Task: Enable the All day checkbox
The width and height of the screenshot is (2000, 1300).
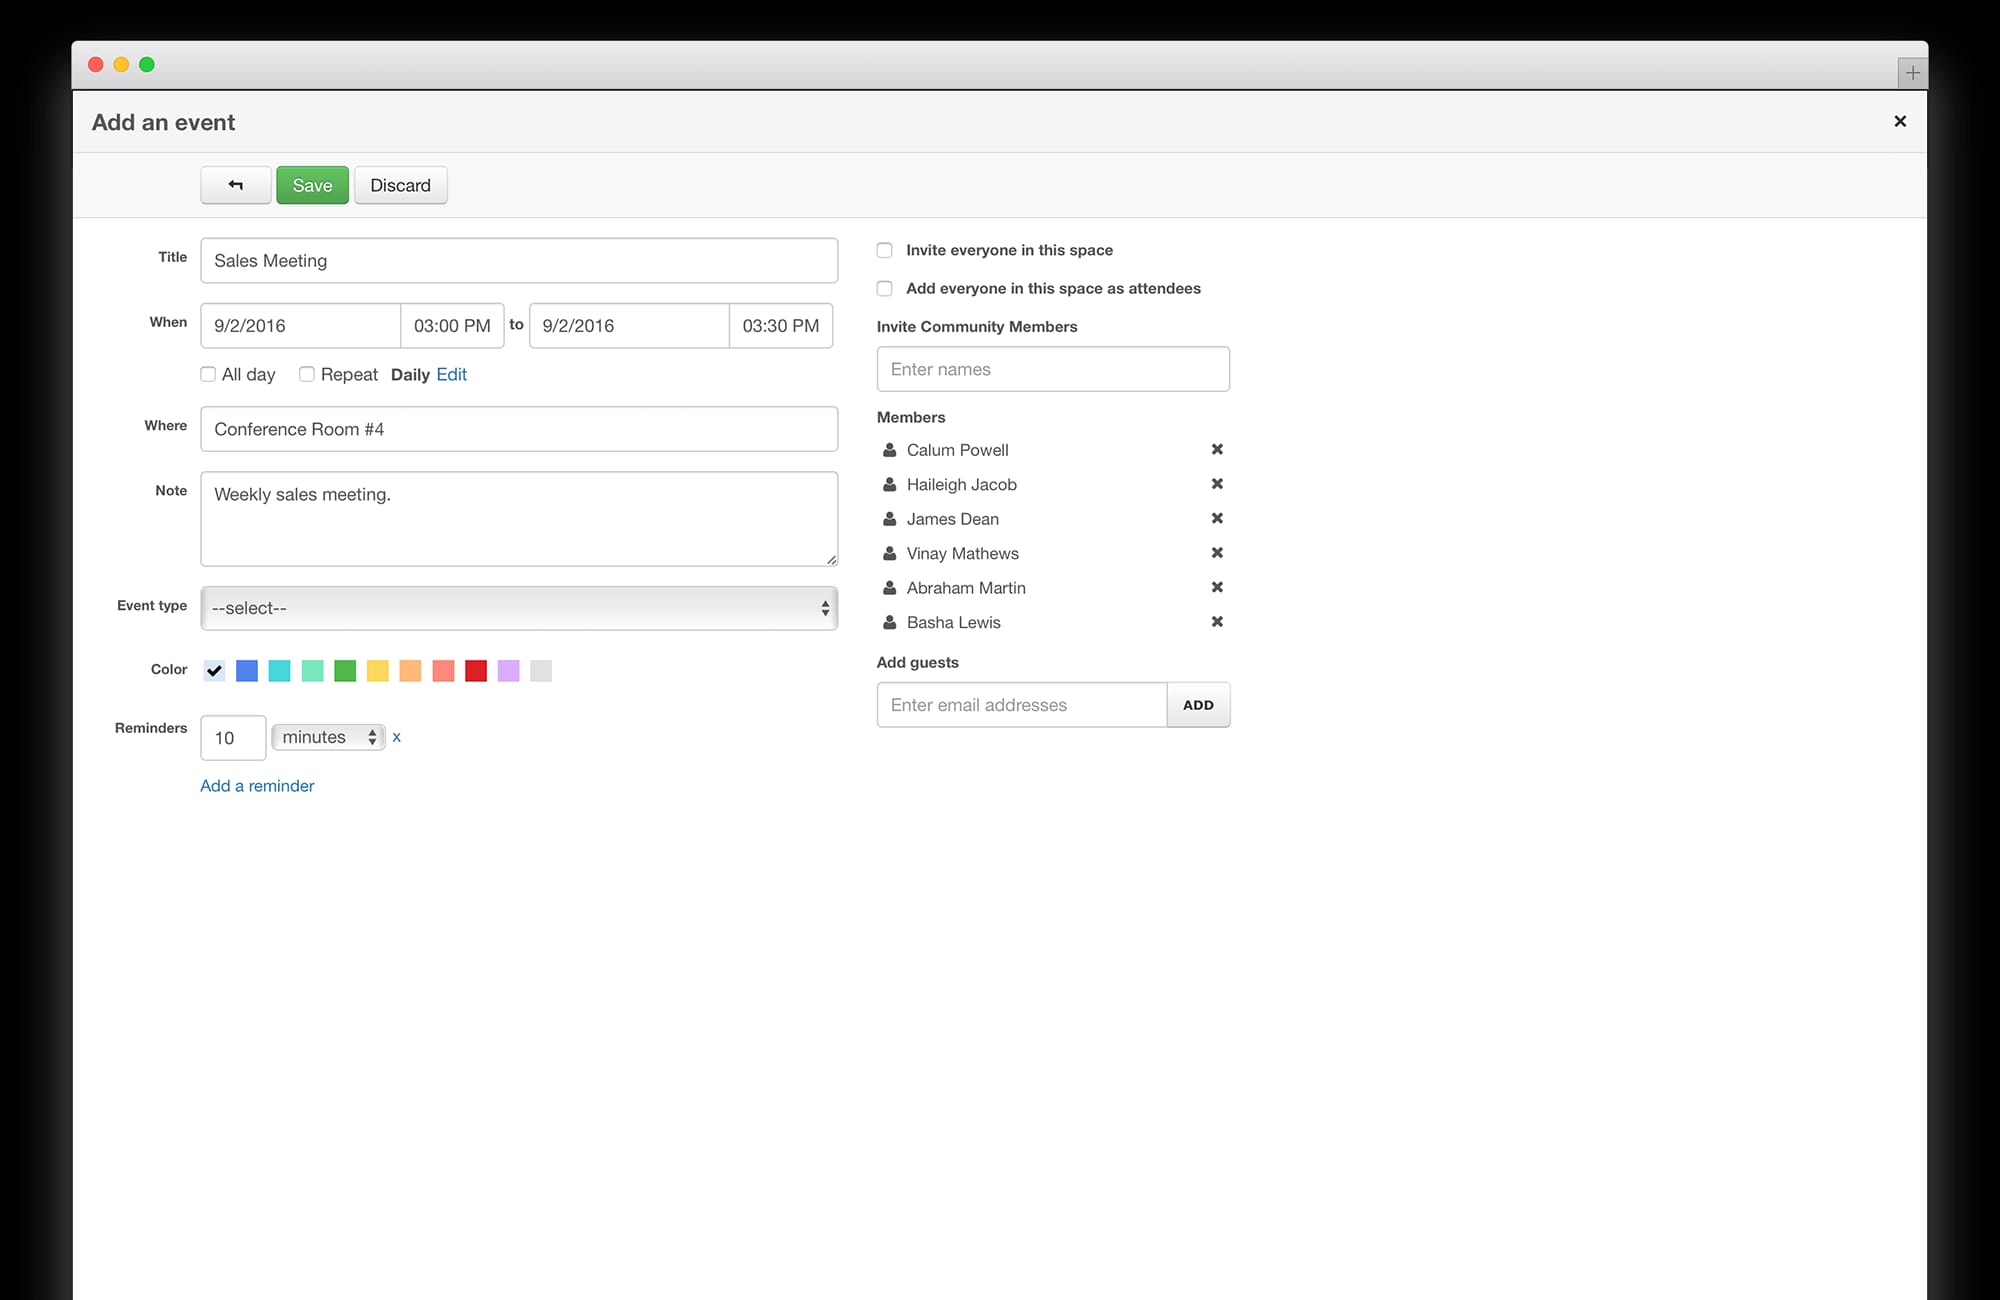Action: click(208, 374)
